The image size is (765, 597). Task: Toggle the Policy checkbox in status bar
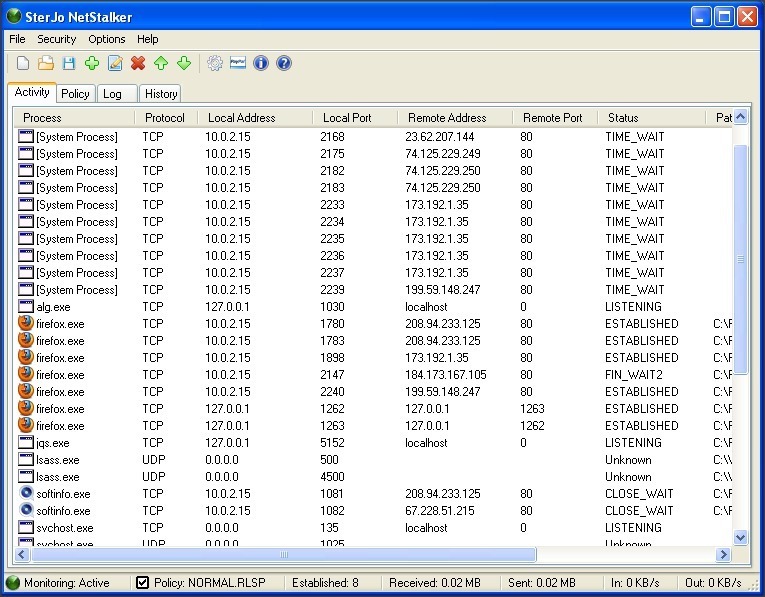(142, 583)
